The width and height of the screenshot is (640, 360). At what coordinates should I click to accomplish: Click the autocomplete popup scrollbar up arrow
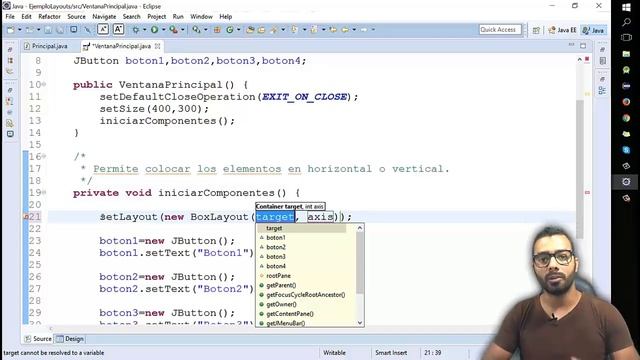(x=360, y=228)
